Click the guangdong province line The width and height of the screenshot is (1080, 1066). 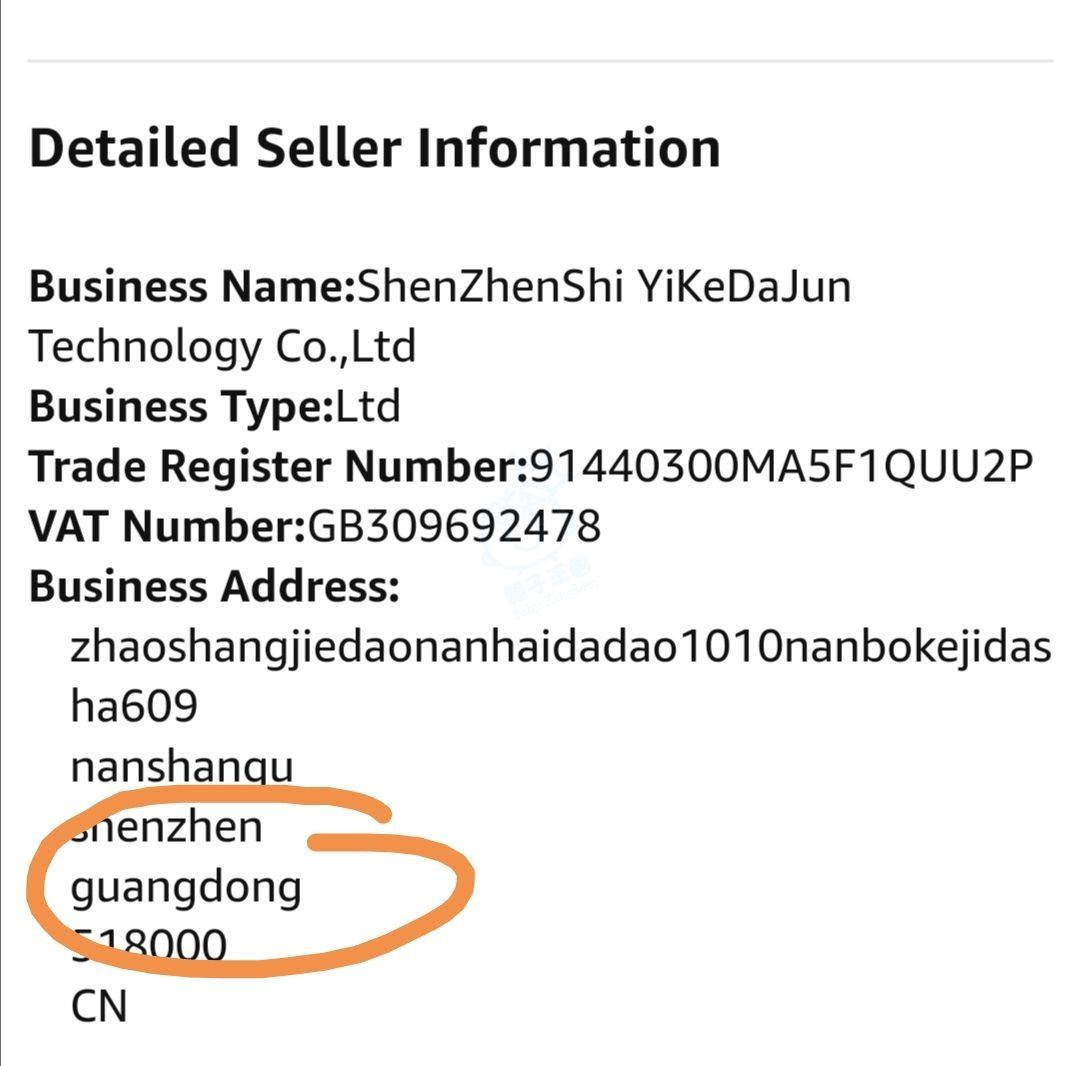pos(186,889)
